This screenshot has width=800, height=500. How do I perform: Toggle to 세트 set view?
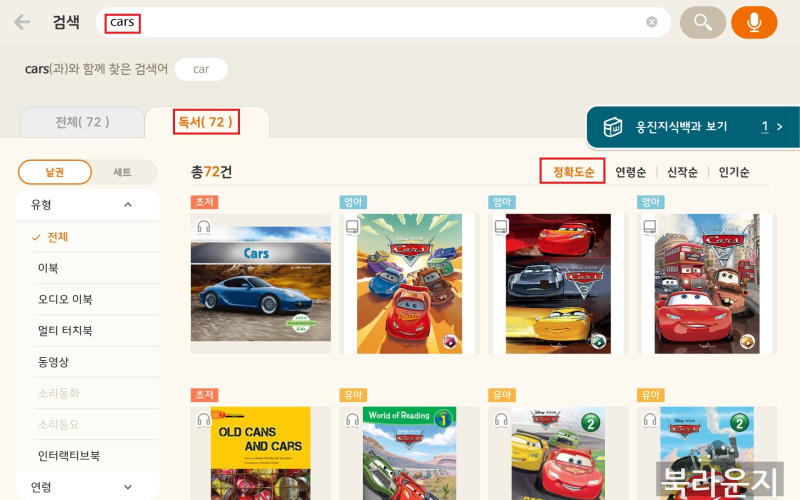click(122, 172)
